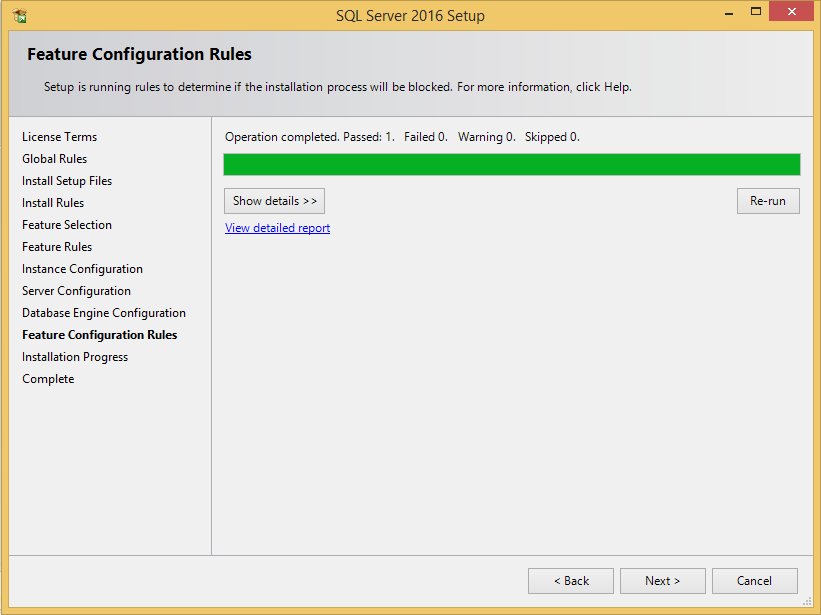Select Instance Configuration step
821x615 pixels.
click(82, 269)
